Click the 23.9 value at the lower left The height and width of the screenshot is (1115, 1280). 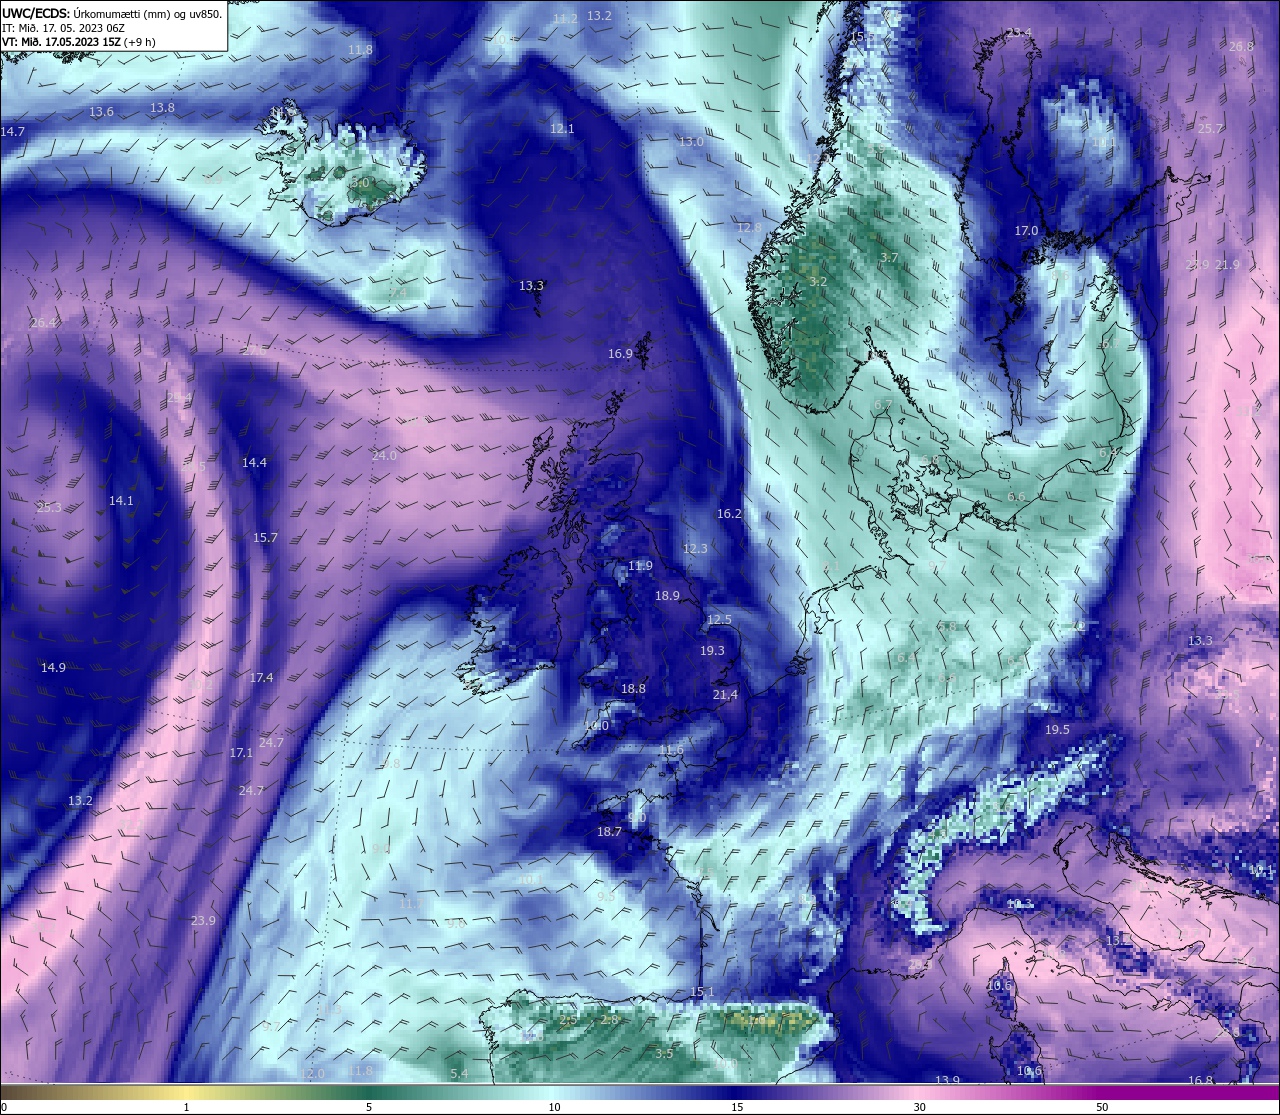(203, 921)
